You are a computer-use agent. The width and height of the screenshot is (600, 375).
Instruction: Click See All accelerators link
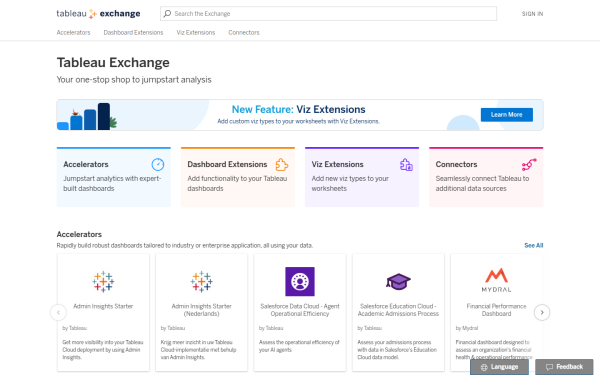[x=533, y=245]
